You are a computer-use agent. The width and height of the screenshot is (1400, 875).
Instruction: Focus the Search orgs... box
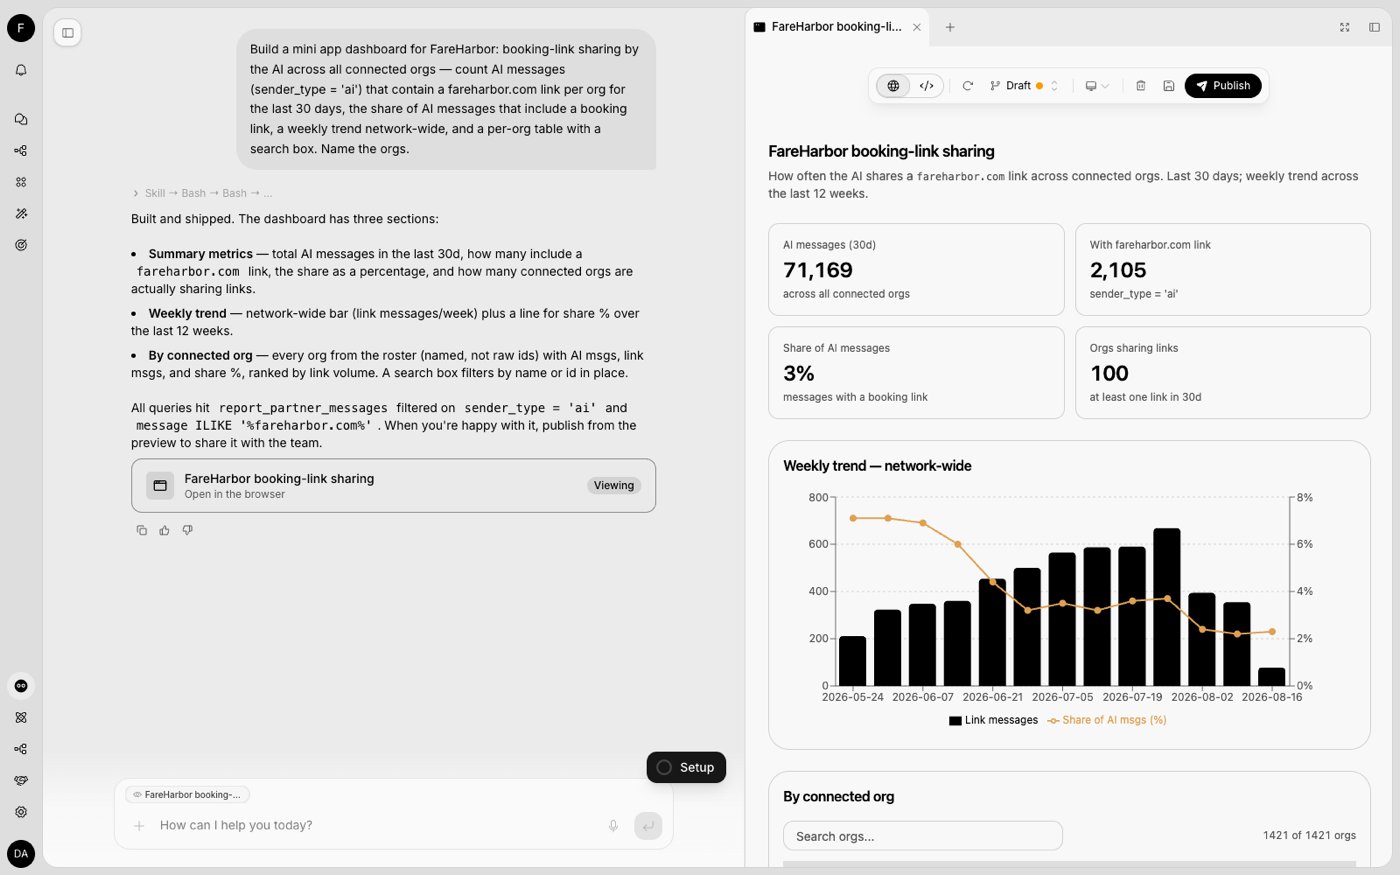(x=922, y=836)
